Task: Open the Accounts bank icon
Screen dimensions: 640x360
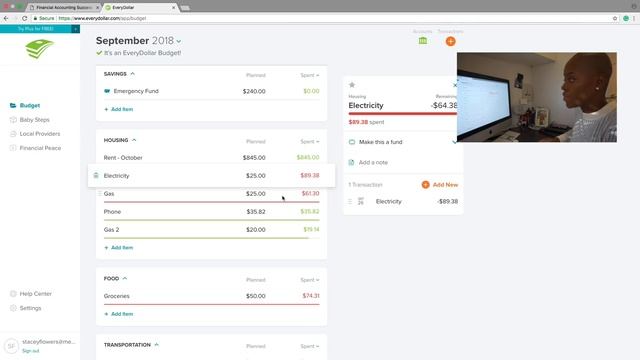Action: tap(423, 41)
